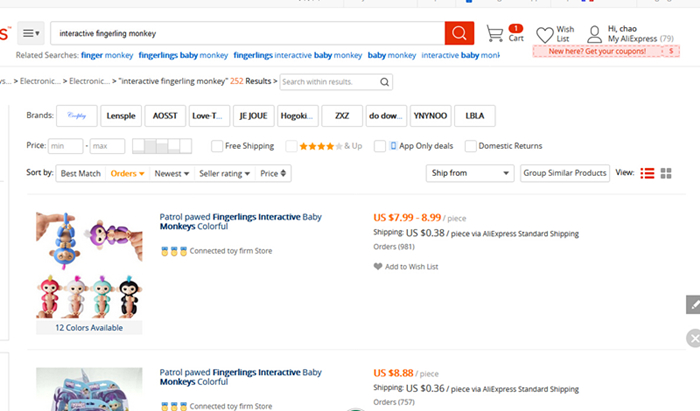Viewport: 700px width, 411px height.
Task: Select the first script-logo brand filter
Action: 77,116
